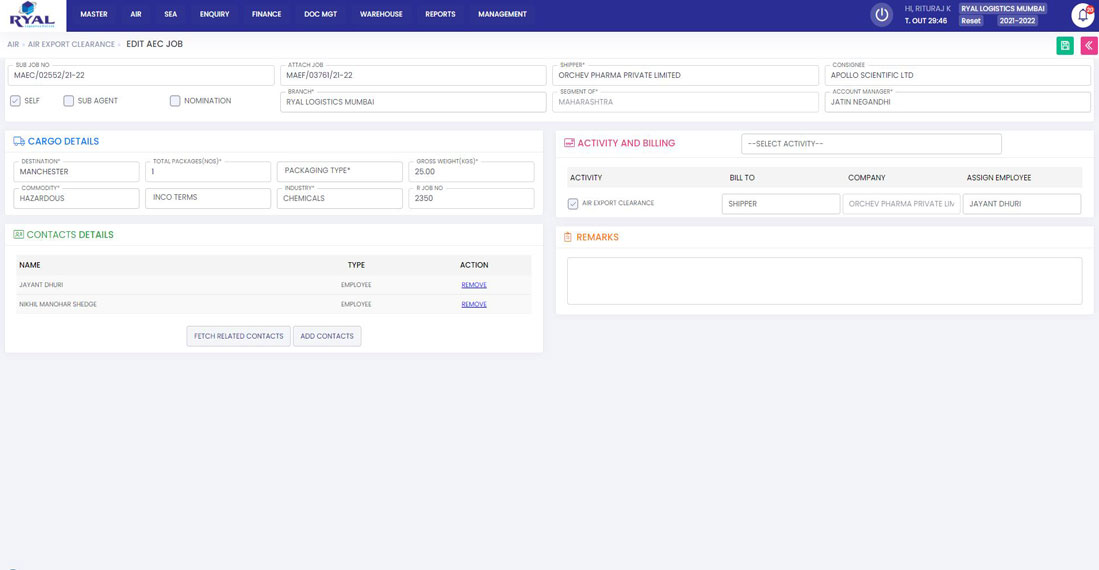Open the Reports menu
Viewport: 1099px width, 570px height.
tap(440, 14)
